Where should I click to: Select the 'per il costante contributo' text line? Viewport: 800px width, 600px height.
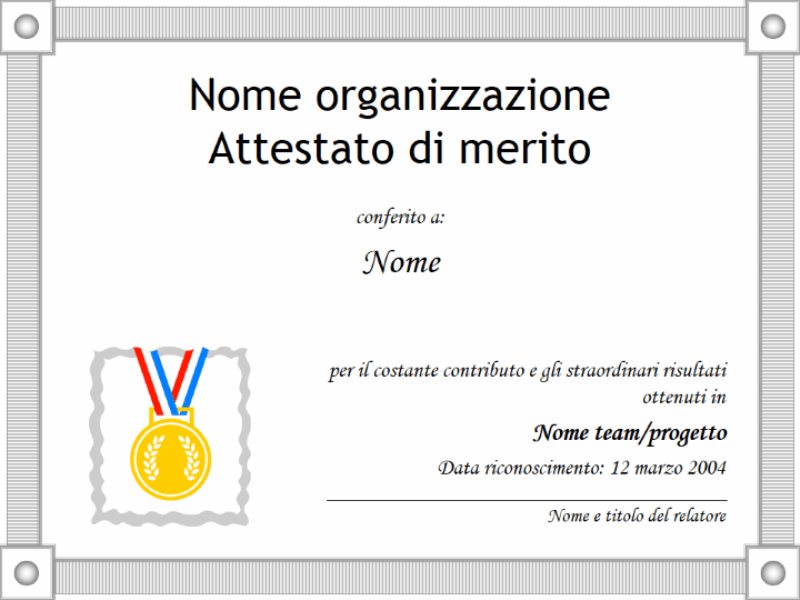click(x=527, y=371)
